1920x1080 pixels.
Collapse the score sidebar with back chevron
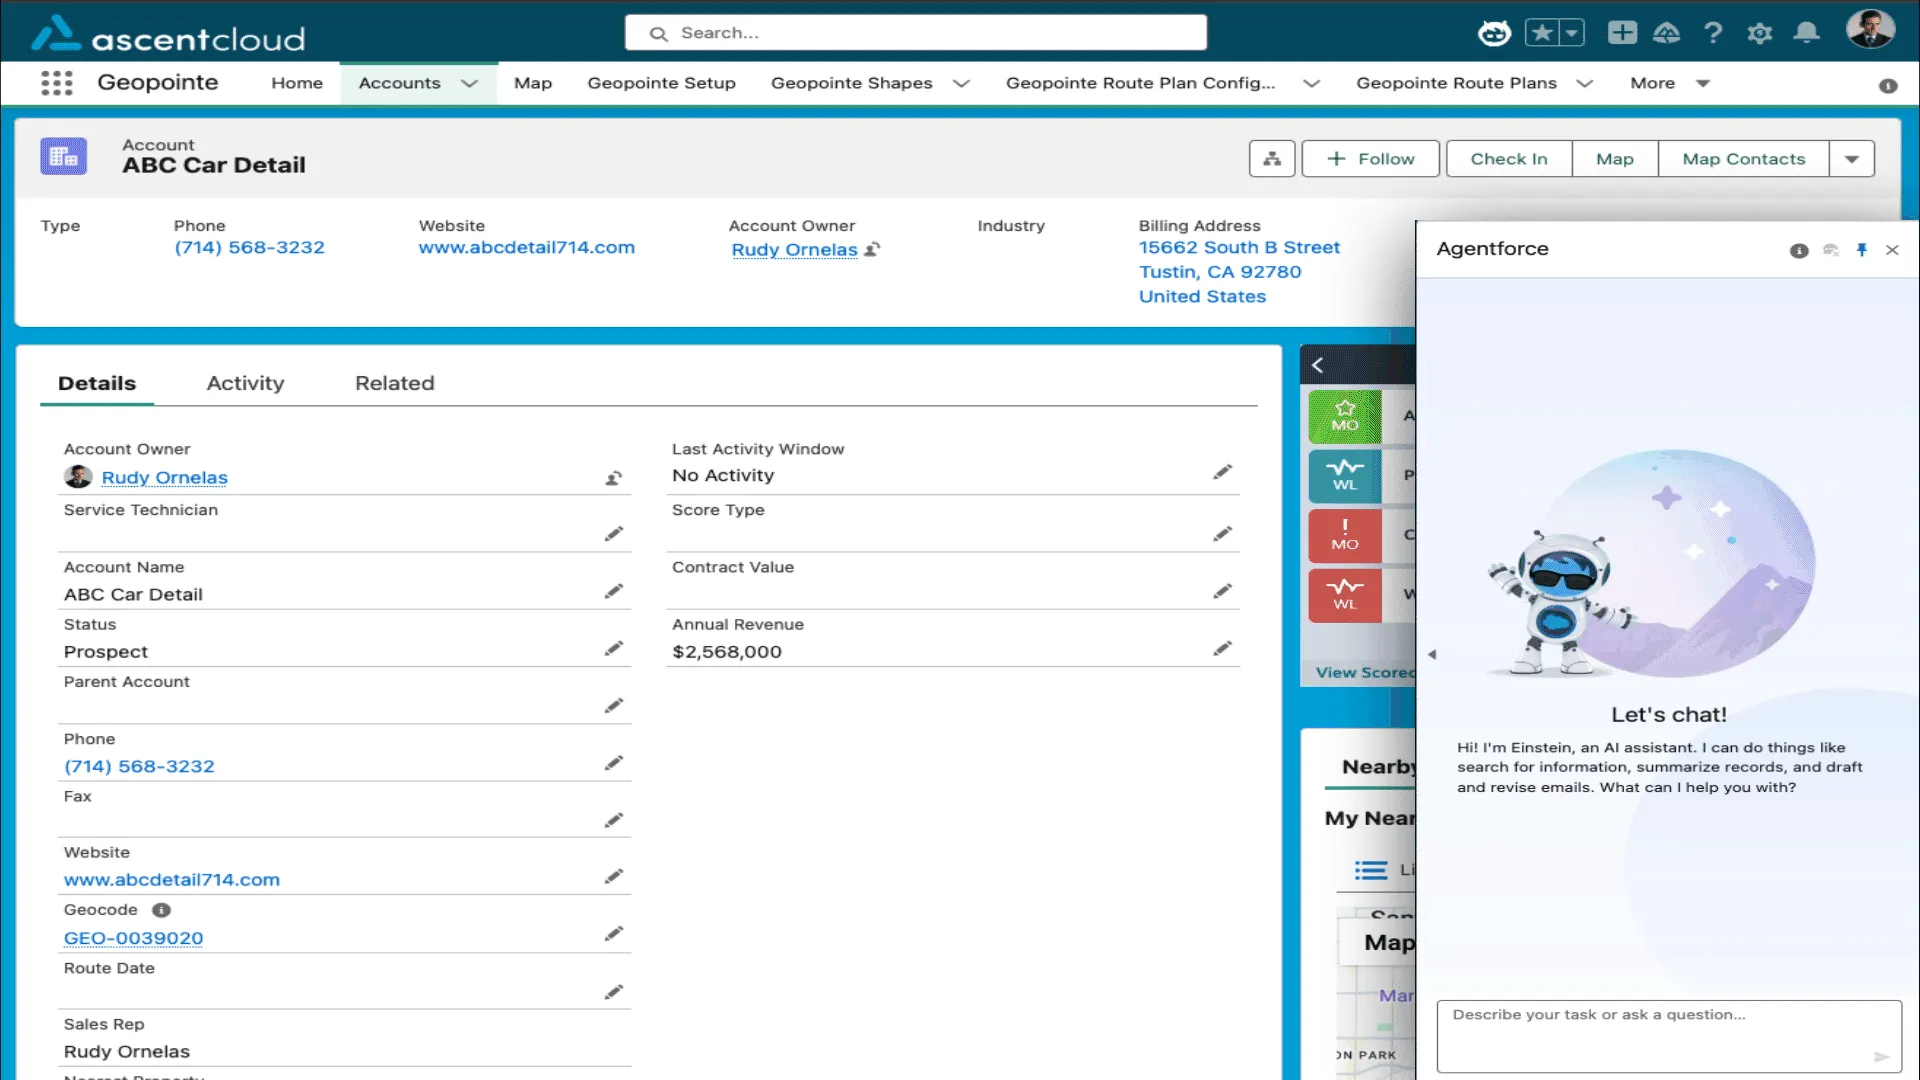pos(1317,366)
